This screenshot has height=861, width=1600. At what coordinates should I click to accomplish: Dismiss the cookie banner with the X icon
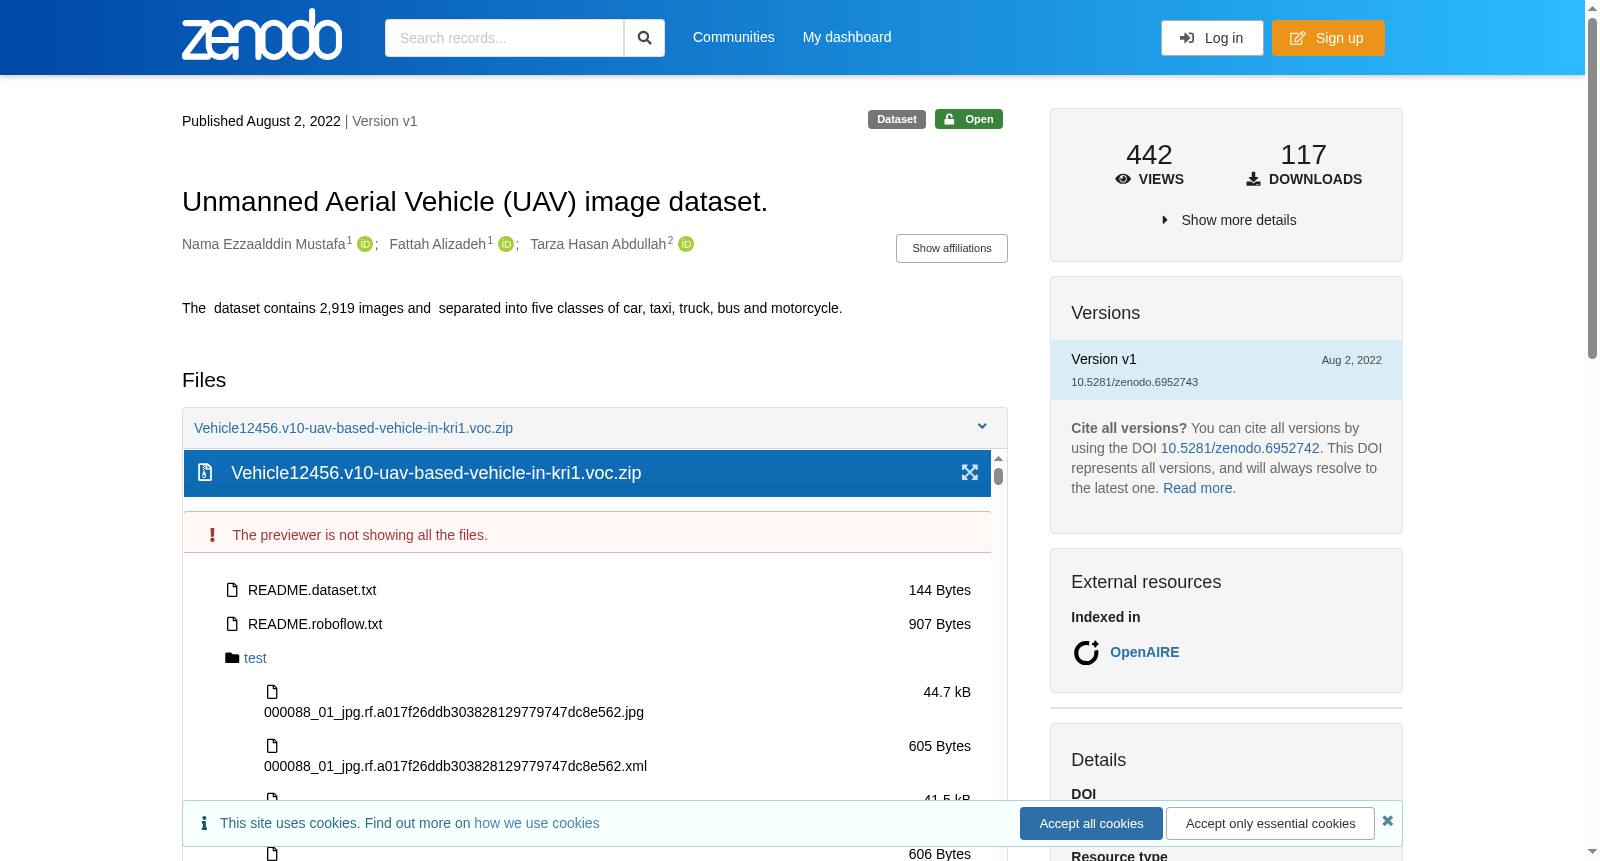pos(1388,821)
